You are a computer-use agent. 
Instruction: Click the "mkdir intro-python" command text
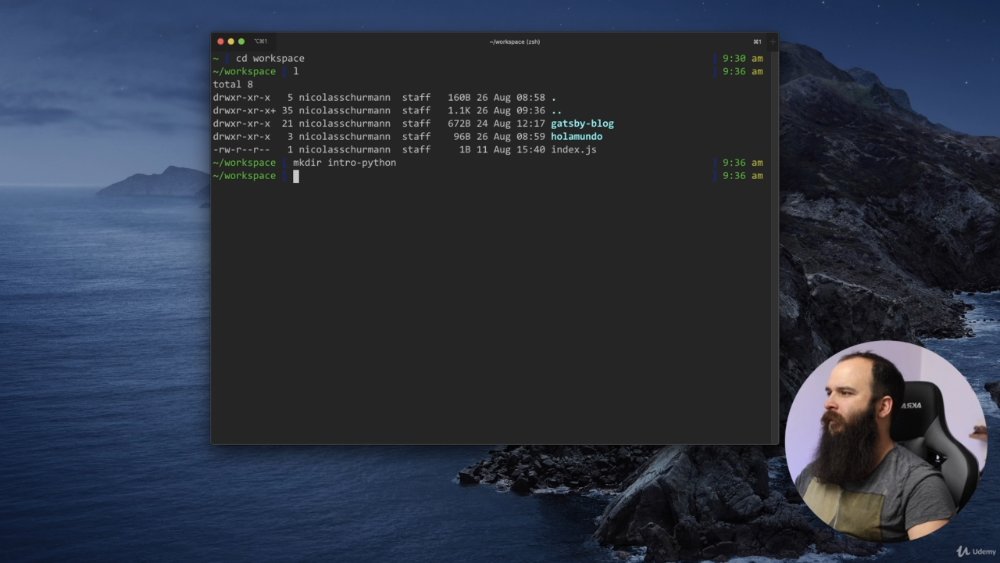[344, 163]
